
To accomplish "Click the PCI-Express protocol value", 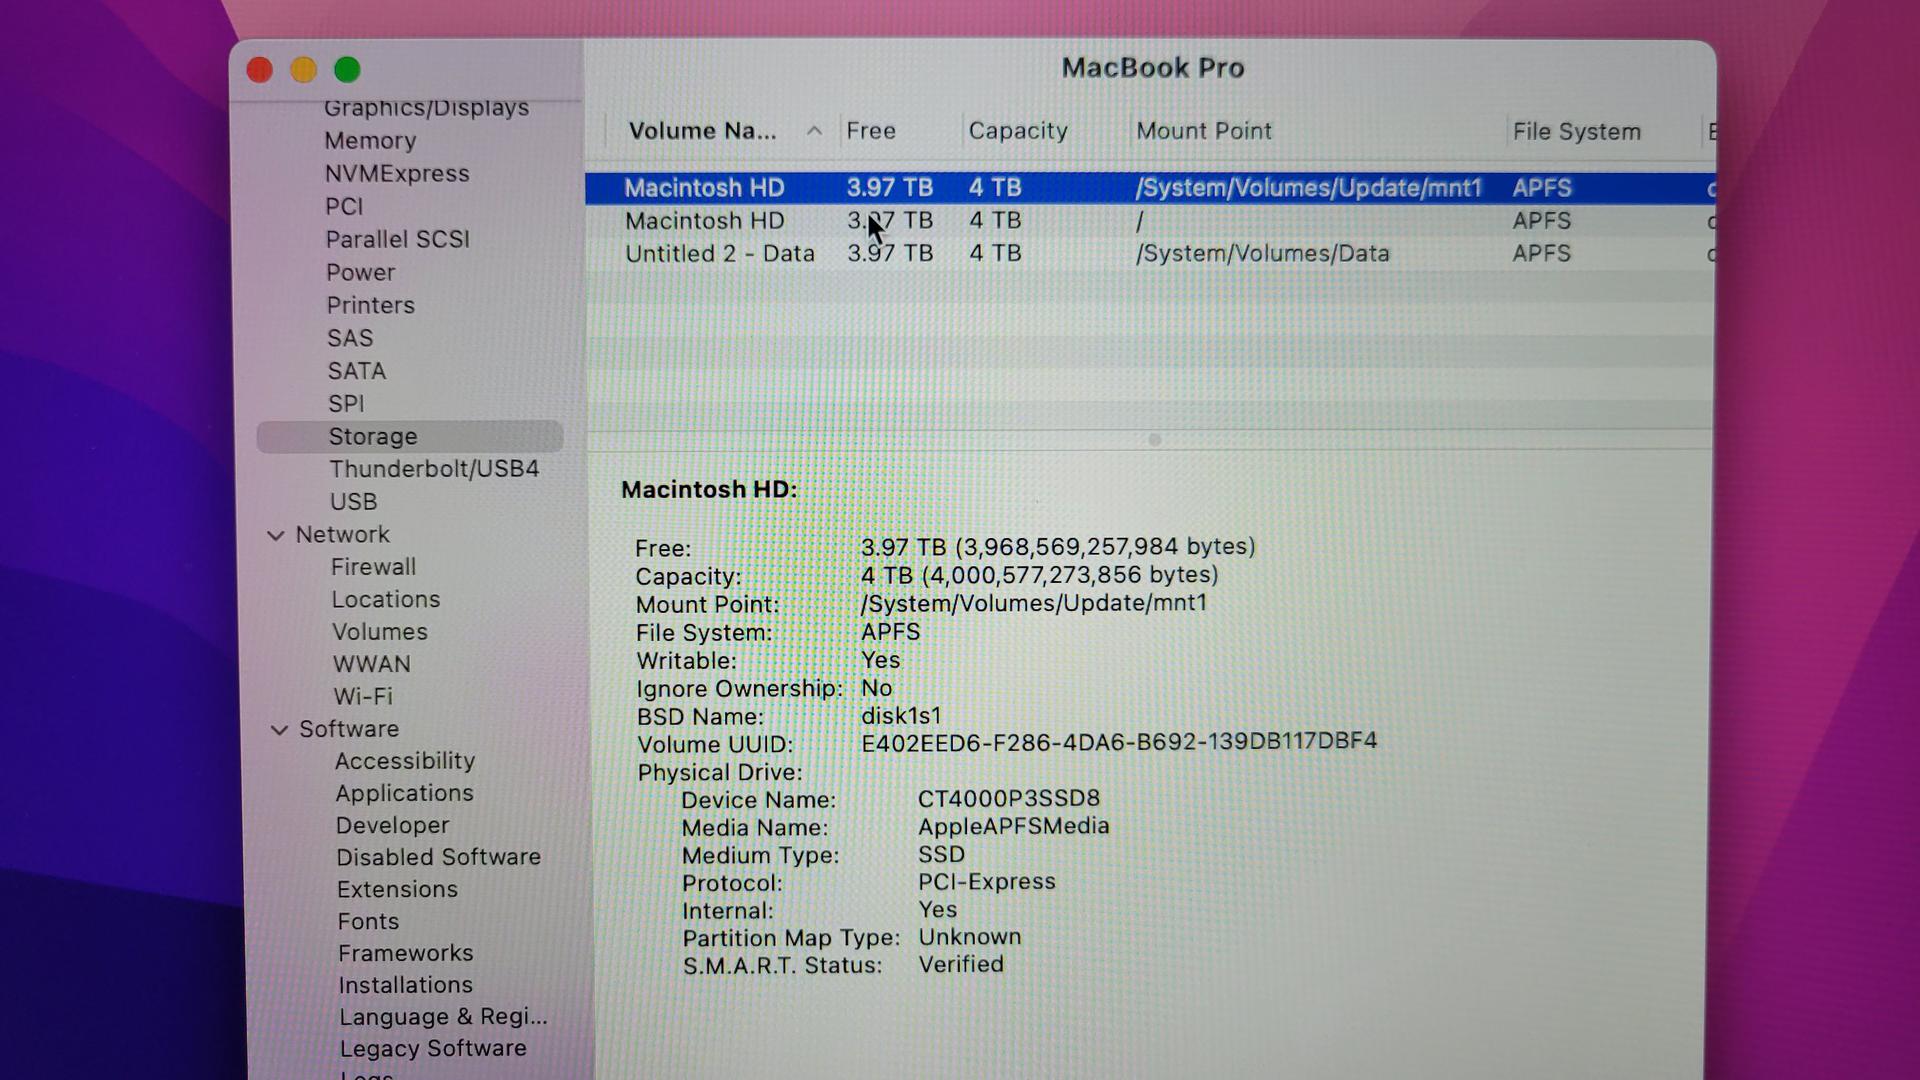I will point(987,882).
